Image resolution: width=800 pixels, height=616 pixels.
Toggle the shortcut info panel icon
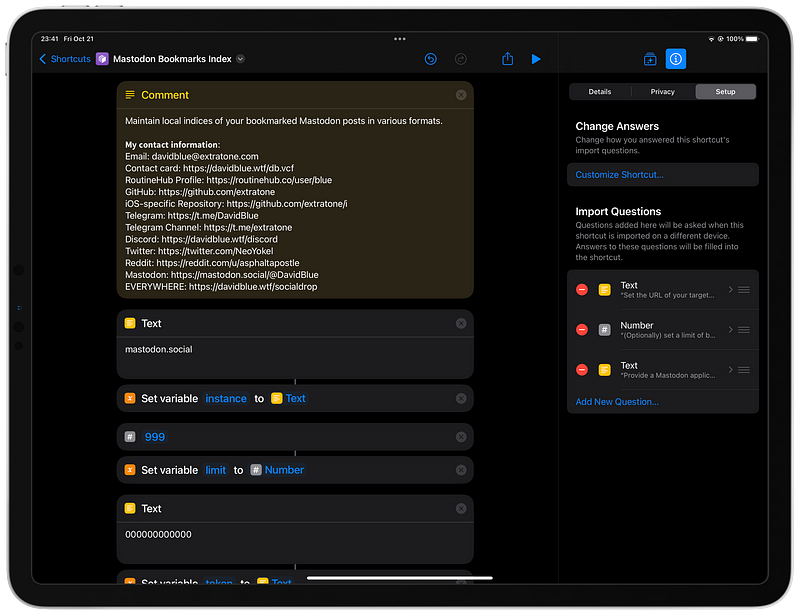pyautogui.click(x=676, y=59)
